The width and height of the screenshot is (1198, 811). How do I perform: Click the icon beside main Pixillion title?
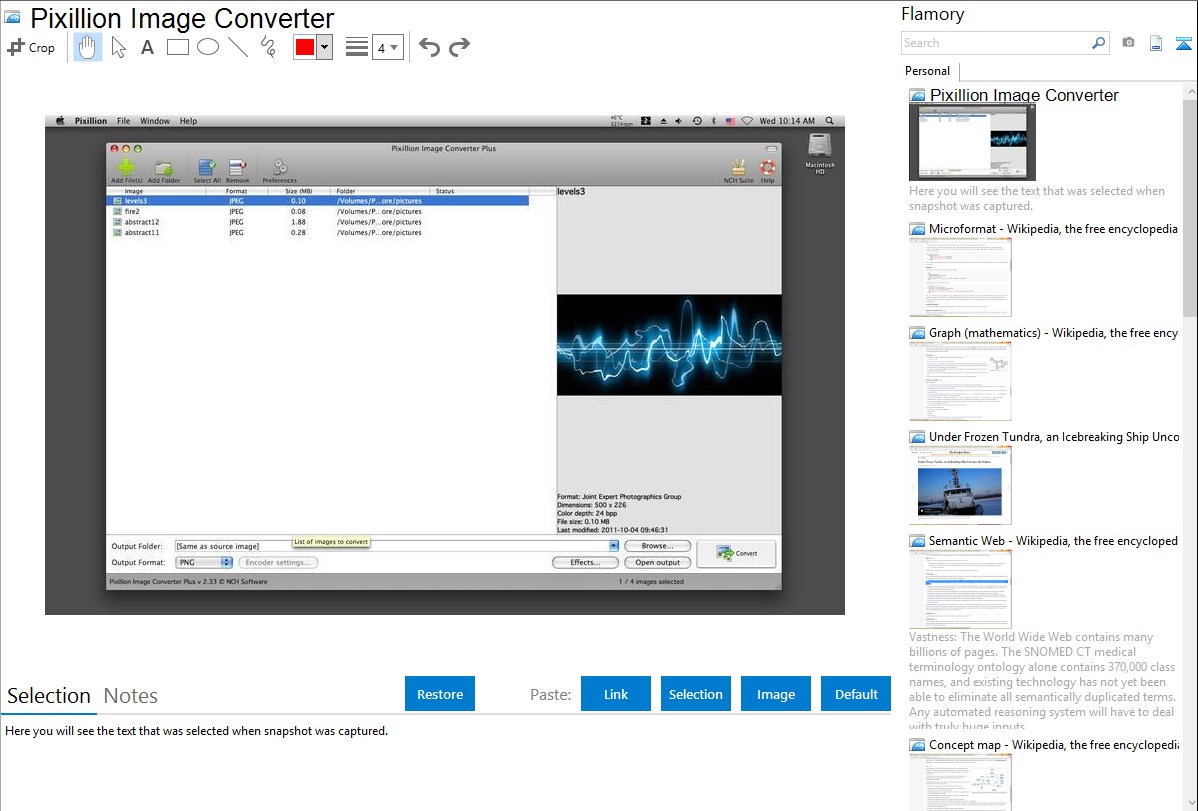click(13, 17)
